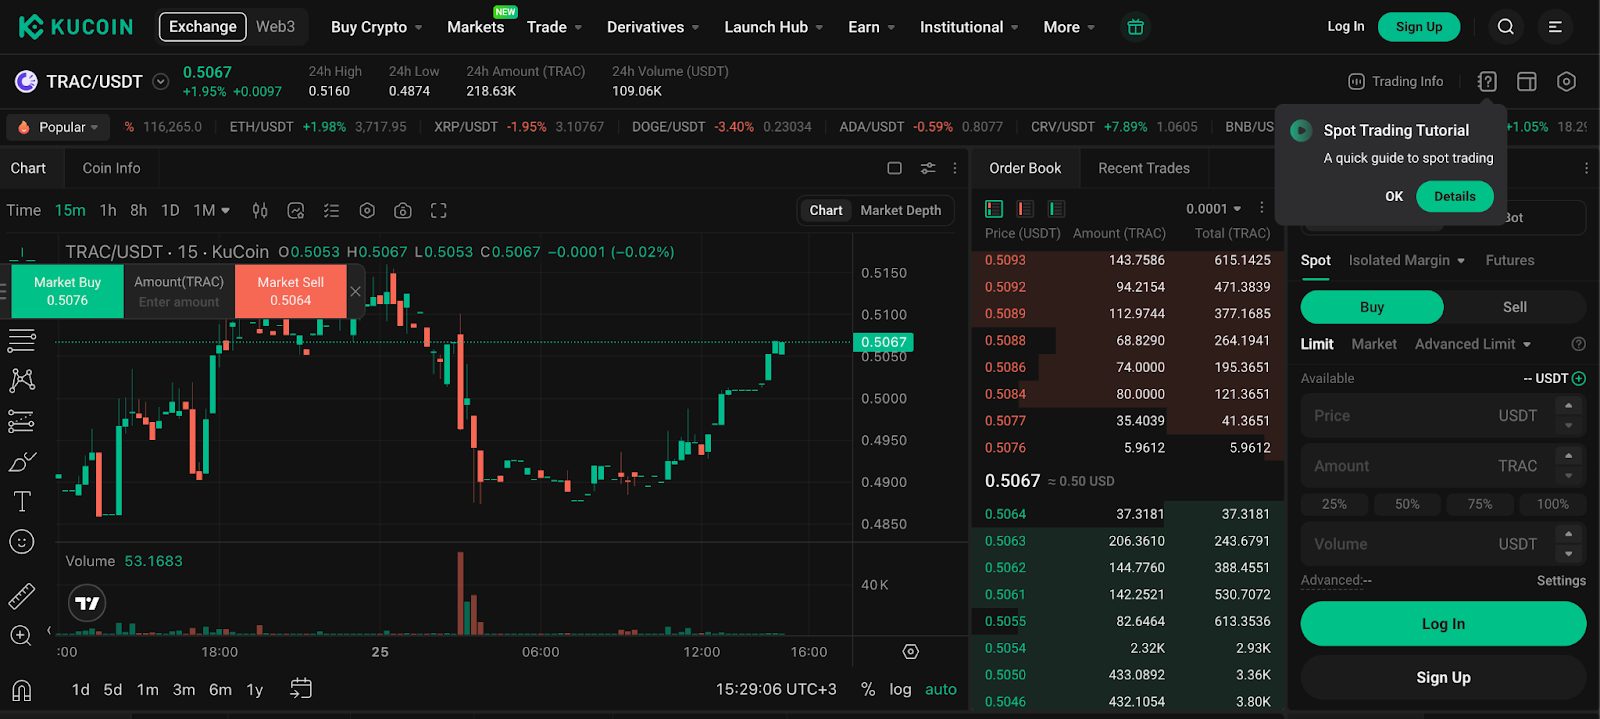1600x719 pixels.
Task: Select the Market order type tab
Action: 1374,344
